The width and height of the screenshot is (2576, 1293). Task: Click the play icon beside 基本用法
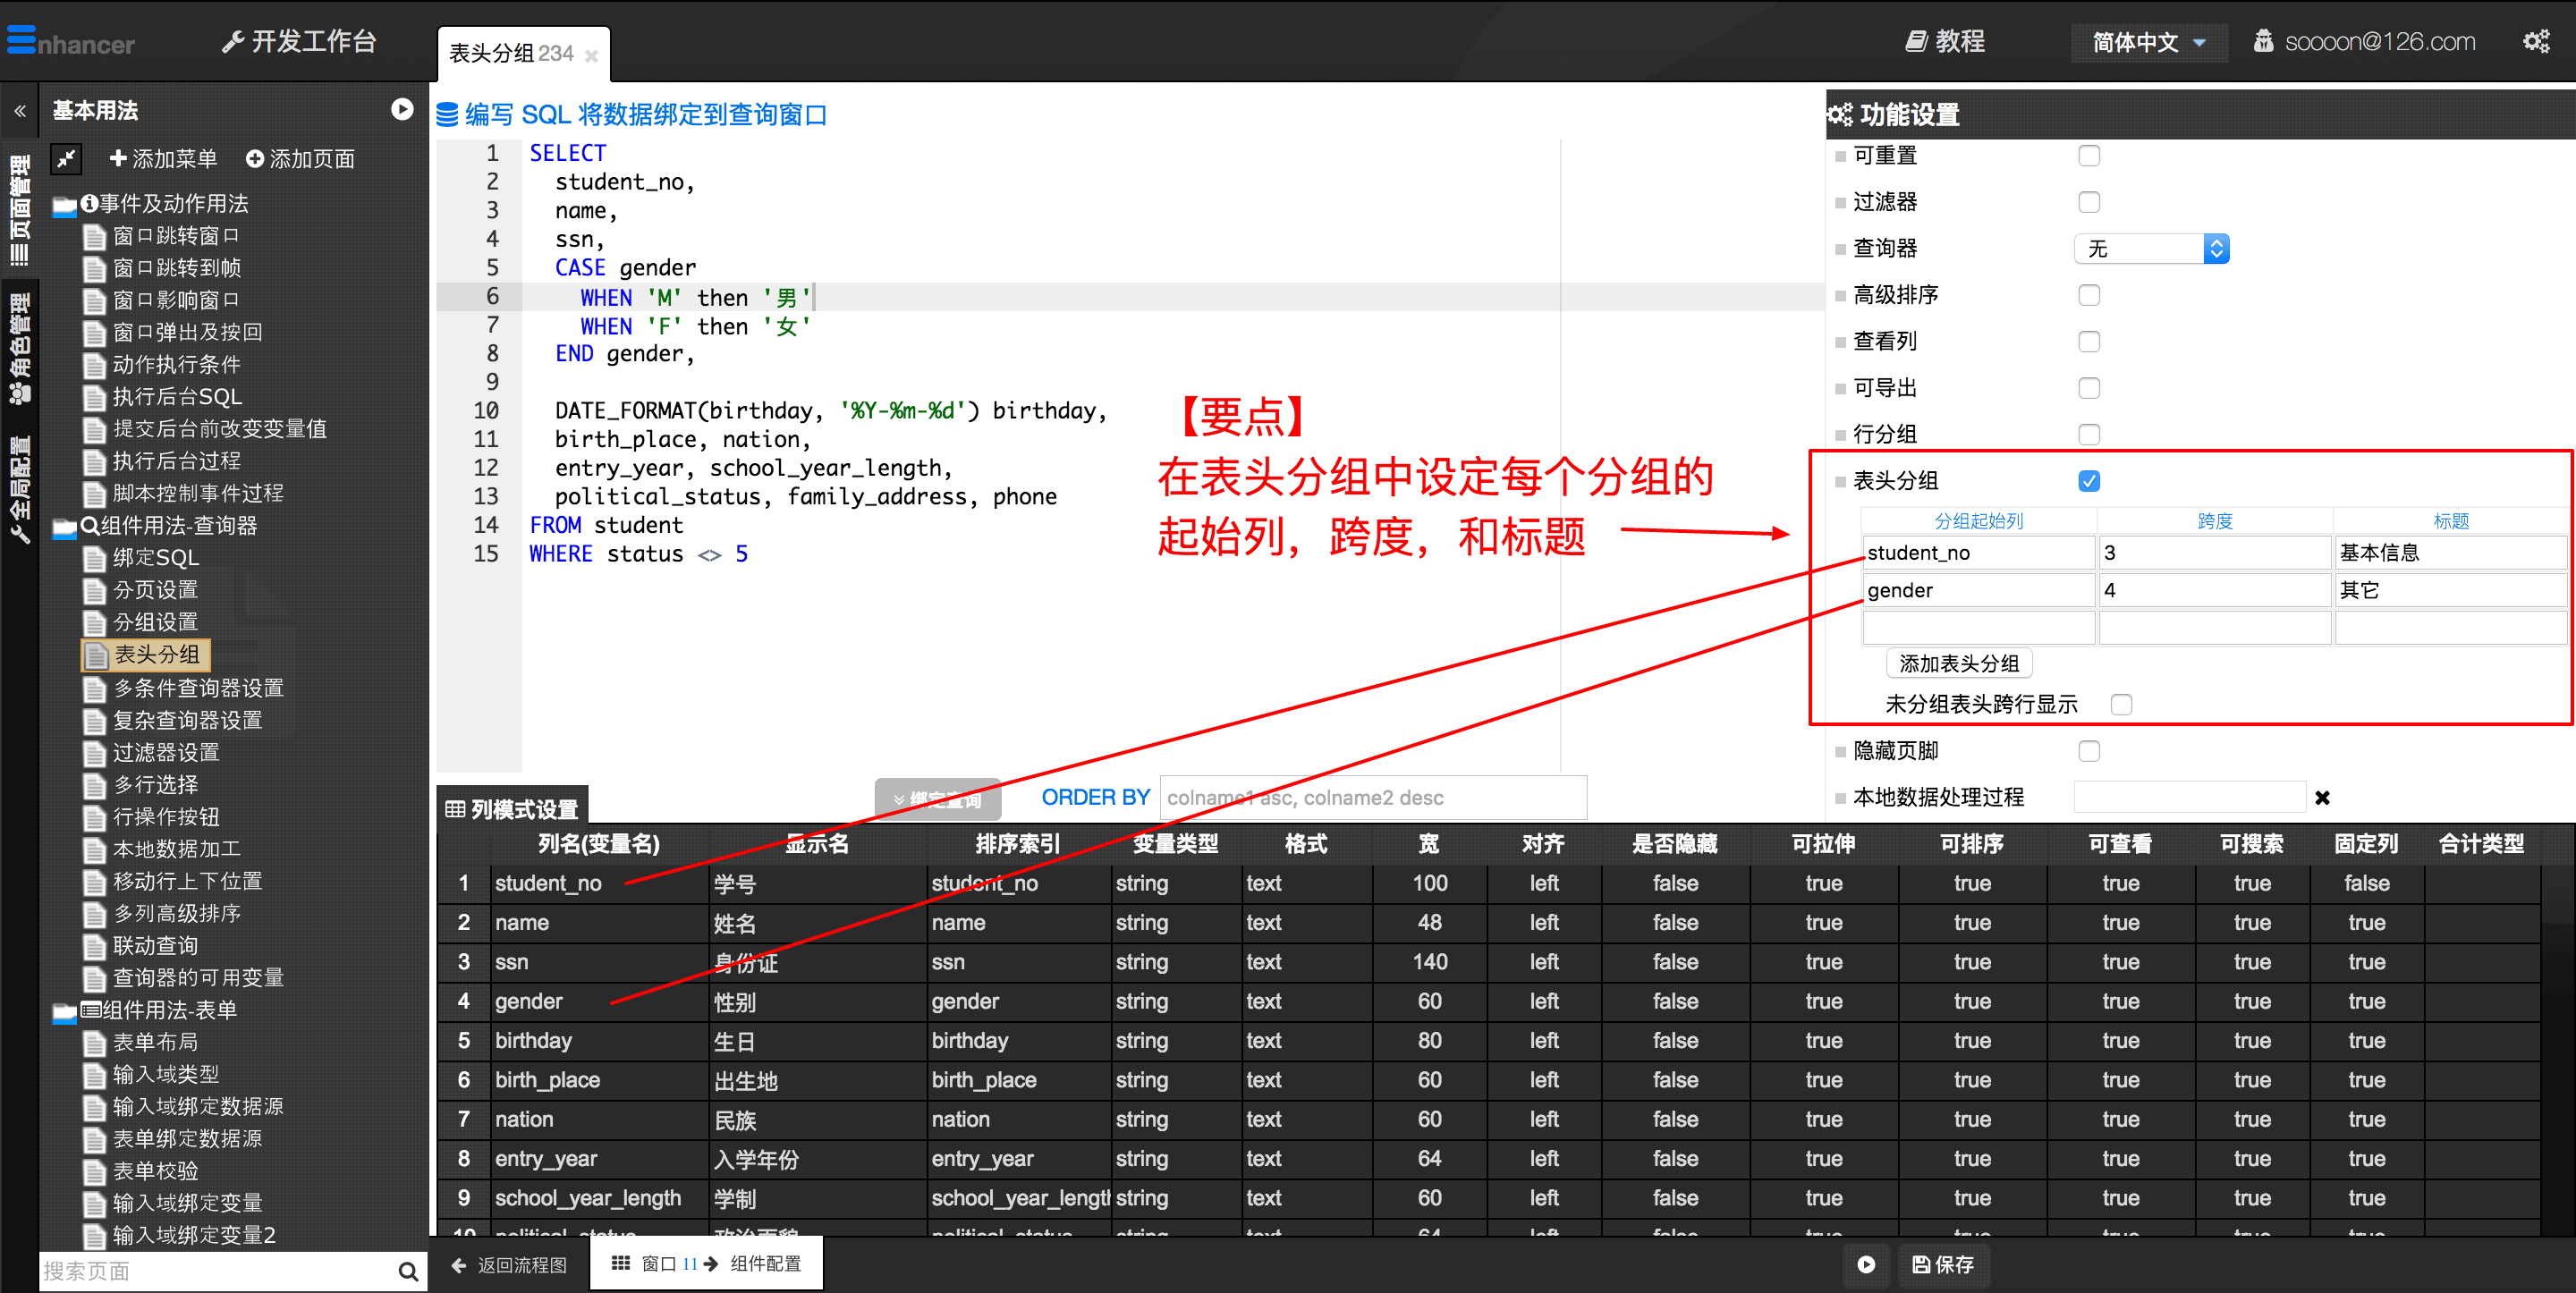(x=402, y=109)
